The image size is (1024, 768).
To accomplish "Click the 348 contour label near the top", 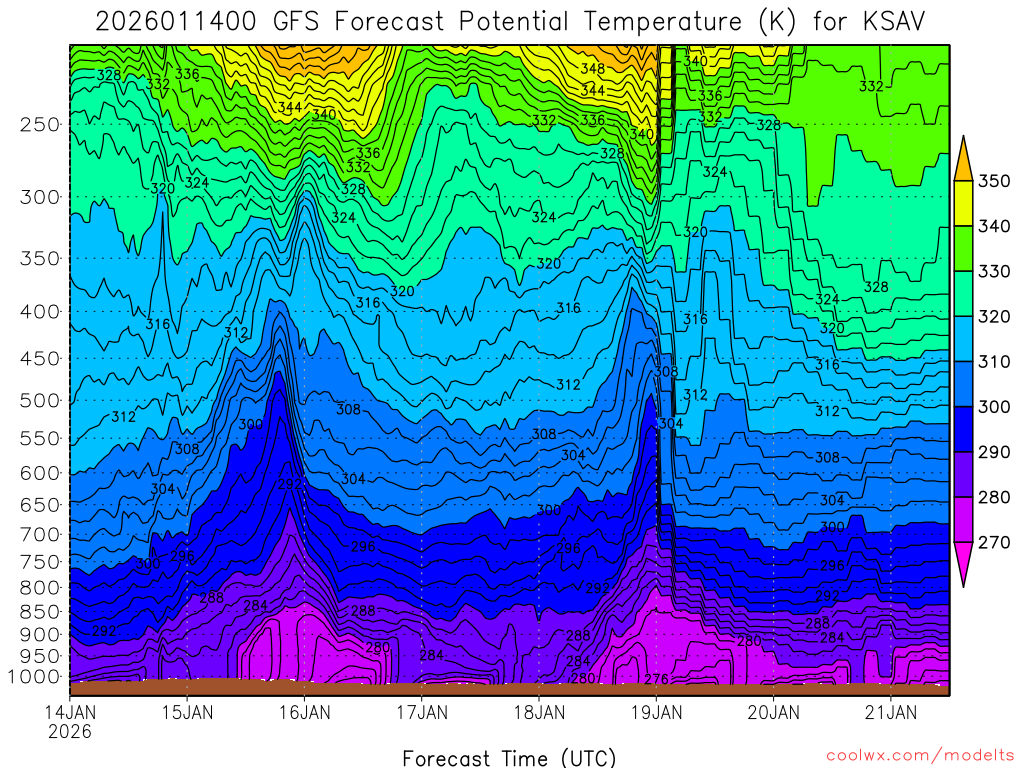I will [x=592, y=69].
